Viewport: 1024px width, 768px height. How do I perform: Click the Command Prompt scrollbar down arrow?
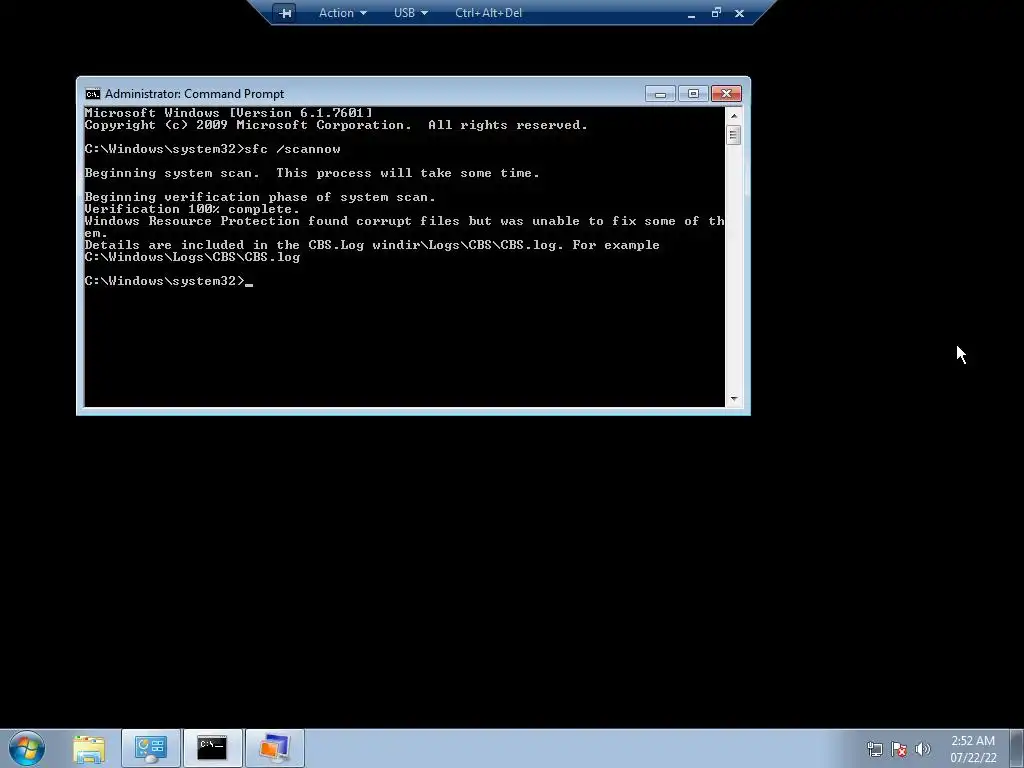[734, 398]
